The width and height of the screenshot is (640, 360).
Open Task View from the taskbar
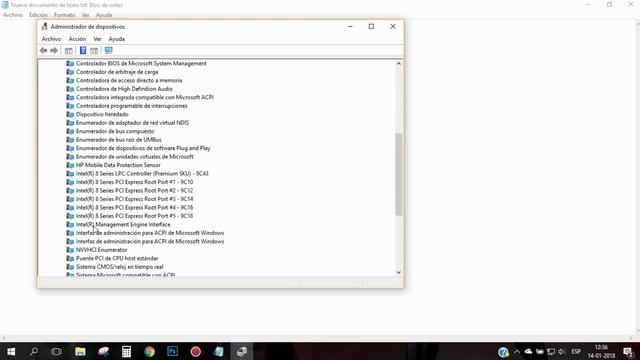point(56,351)
